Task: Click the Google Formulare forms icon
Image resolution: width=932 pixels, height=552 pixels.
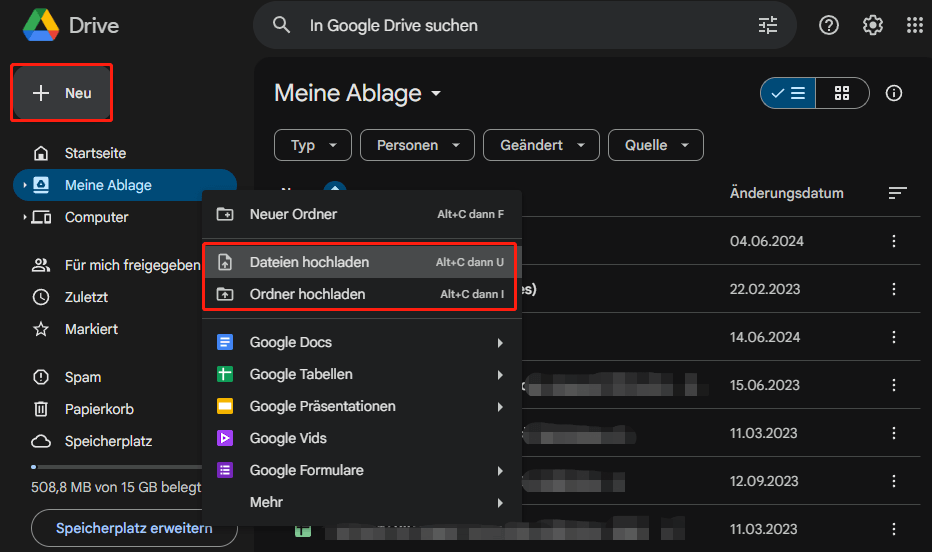Action: [225, 471]
